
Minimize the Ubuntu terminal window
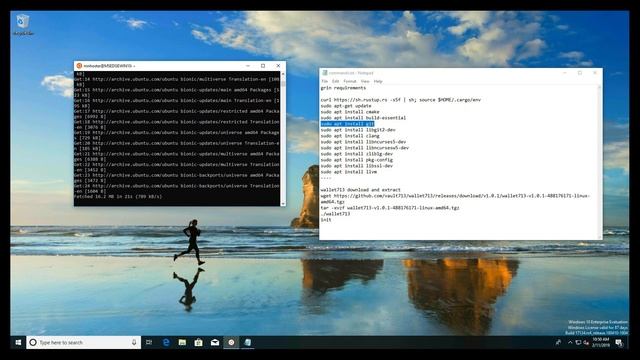click(248, 66)
